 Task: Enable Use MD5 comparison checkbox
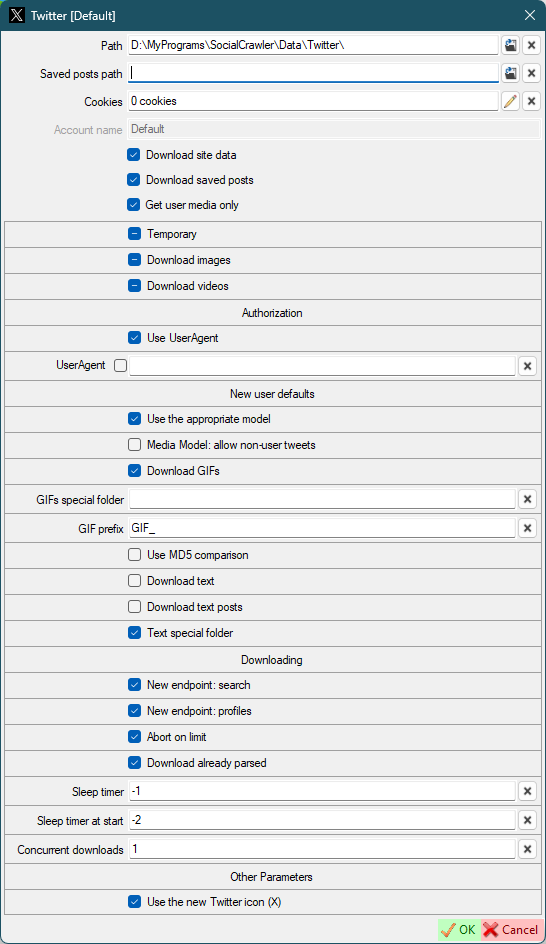[134, 554]
